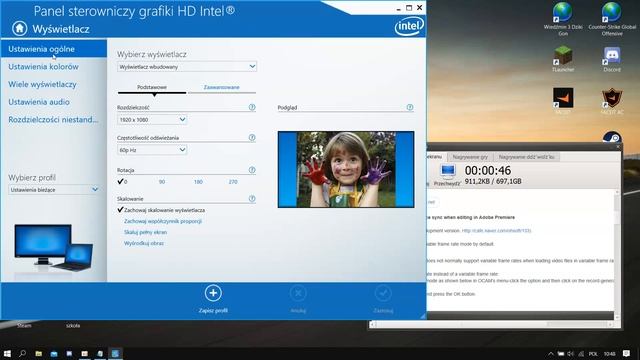
Task: Open resolution dropdown showing 1920 x 1080
Action: tap(152, 120)
